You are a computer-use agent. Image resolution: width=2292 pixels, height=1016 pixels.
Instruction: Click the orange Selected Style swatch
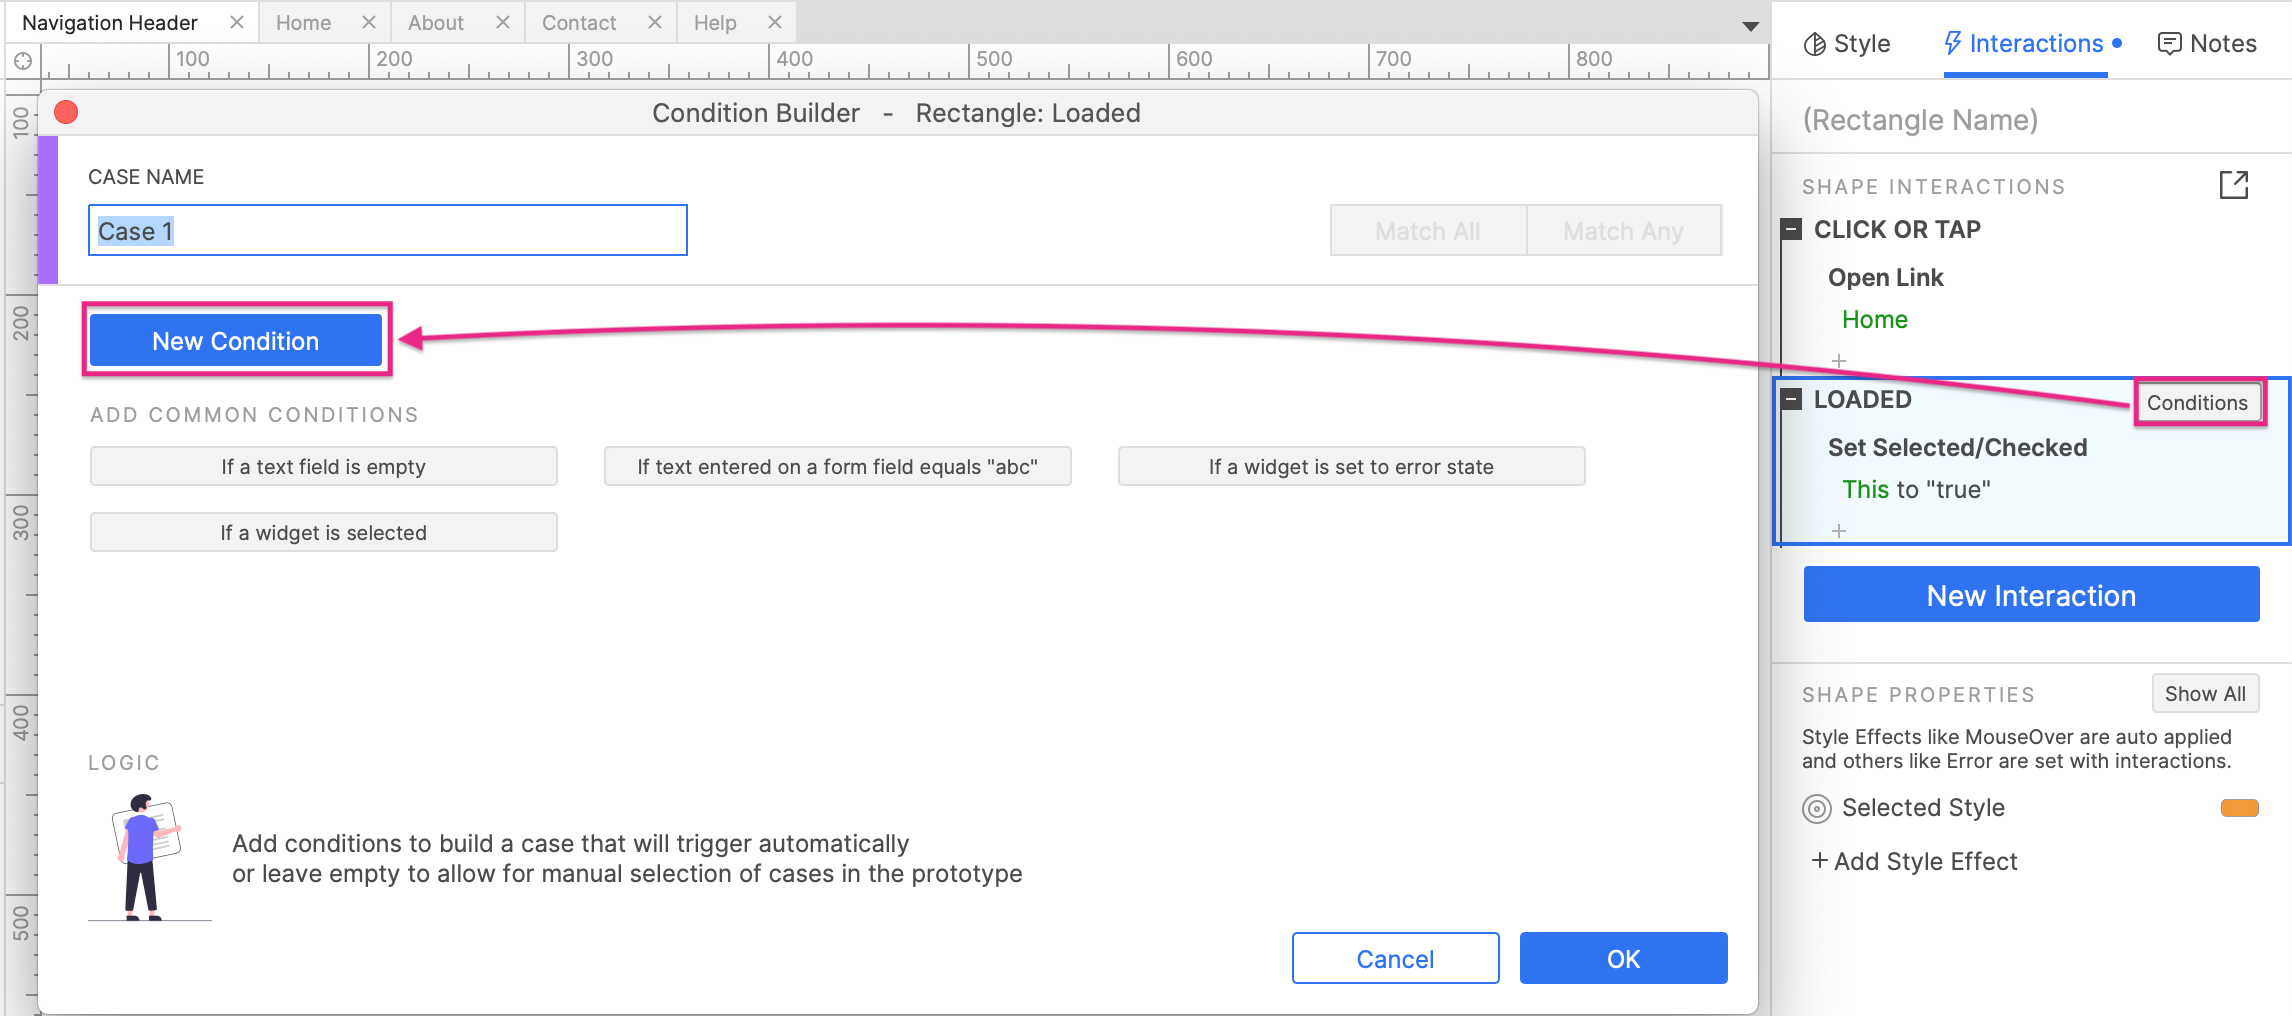2239,808
